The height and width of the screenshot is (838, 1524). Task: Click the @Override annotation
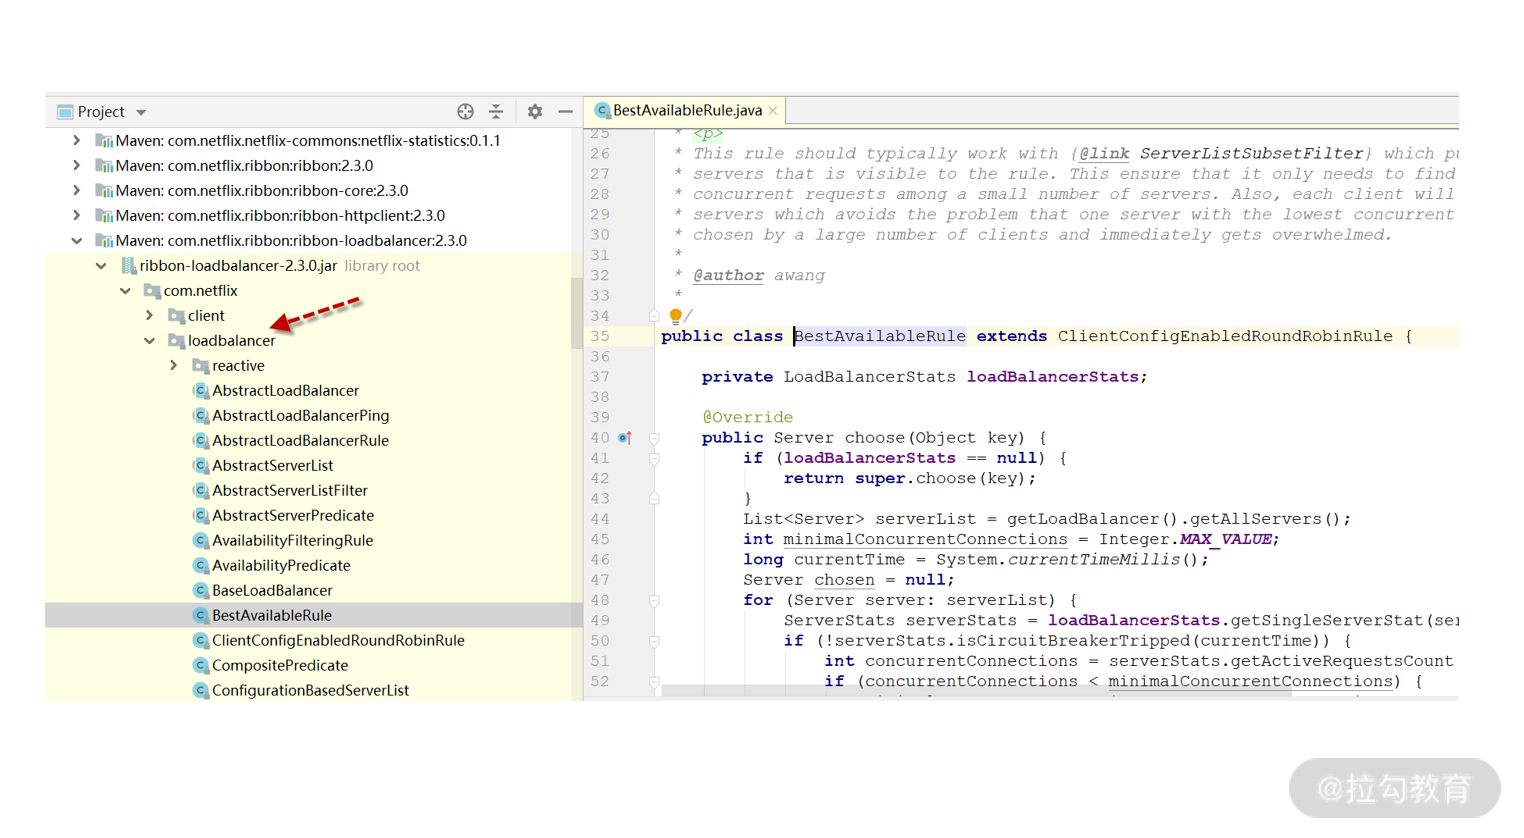(x=747, y=418)
